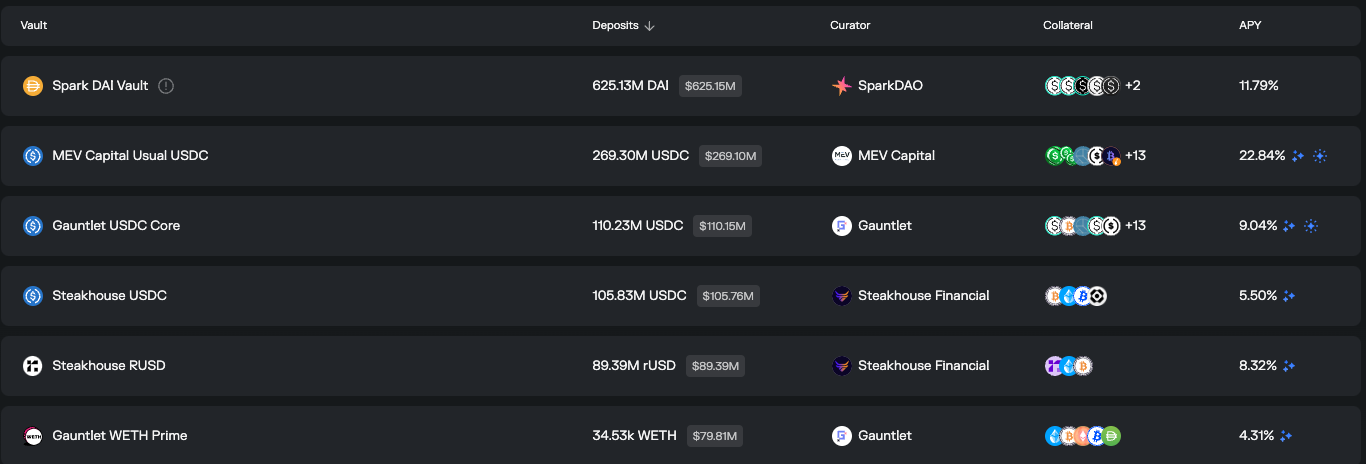
Task: Click the rUSD token icon for Steakhouse RUSD
Action: [33, 366]
